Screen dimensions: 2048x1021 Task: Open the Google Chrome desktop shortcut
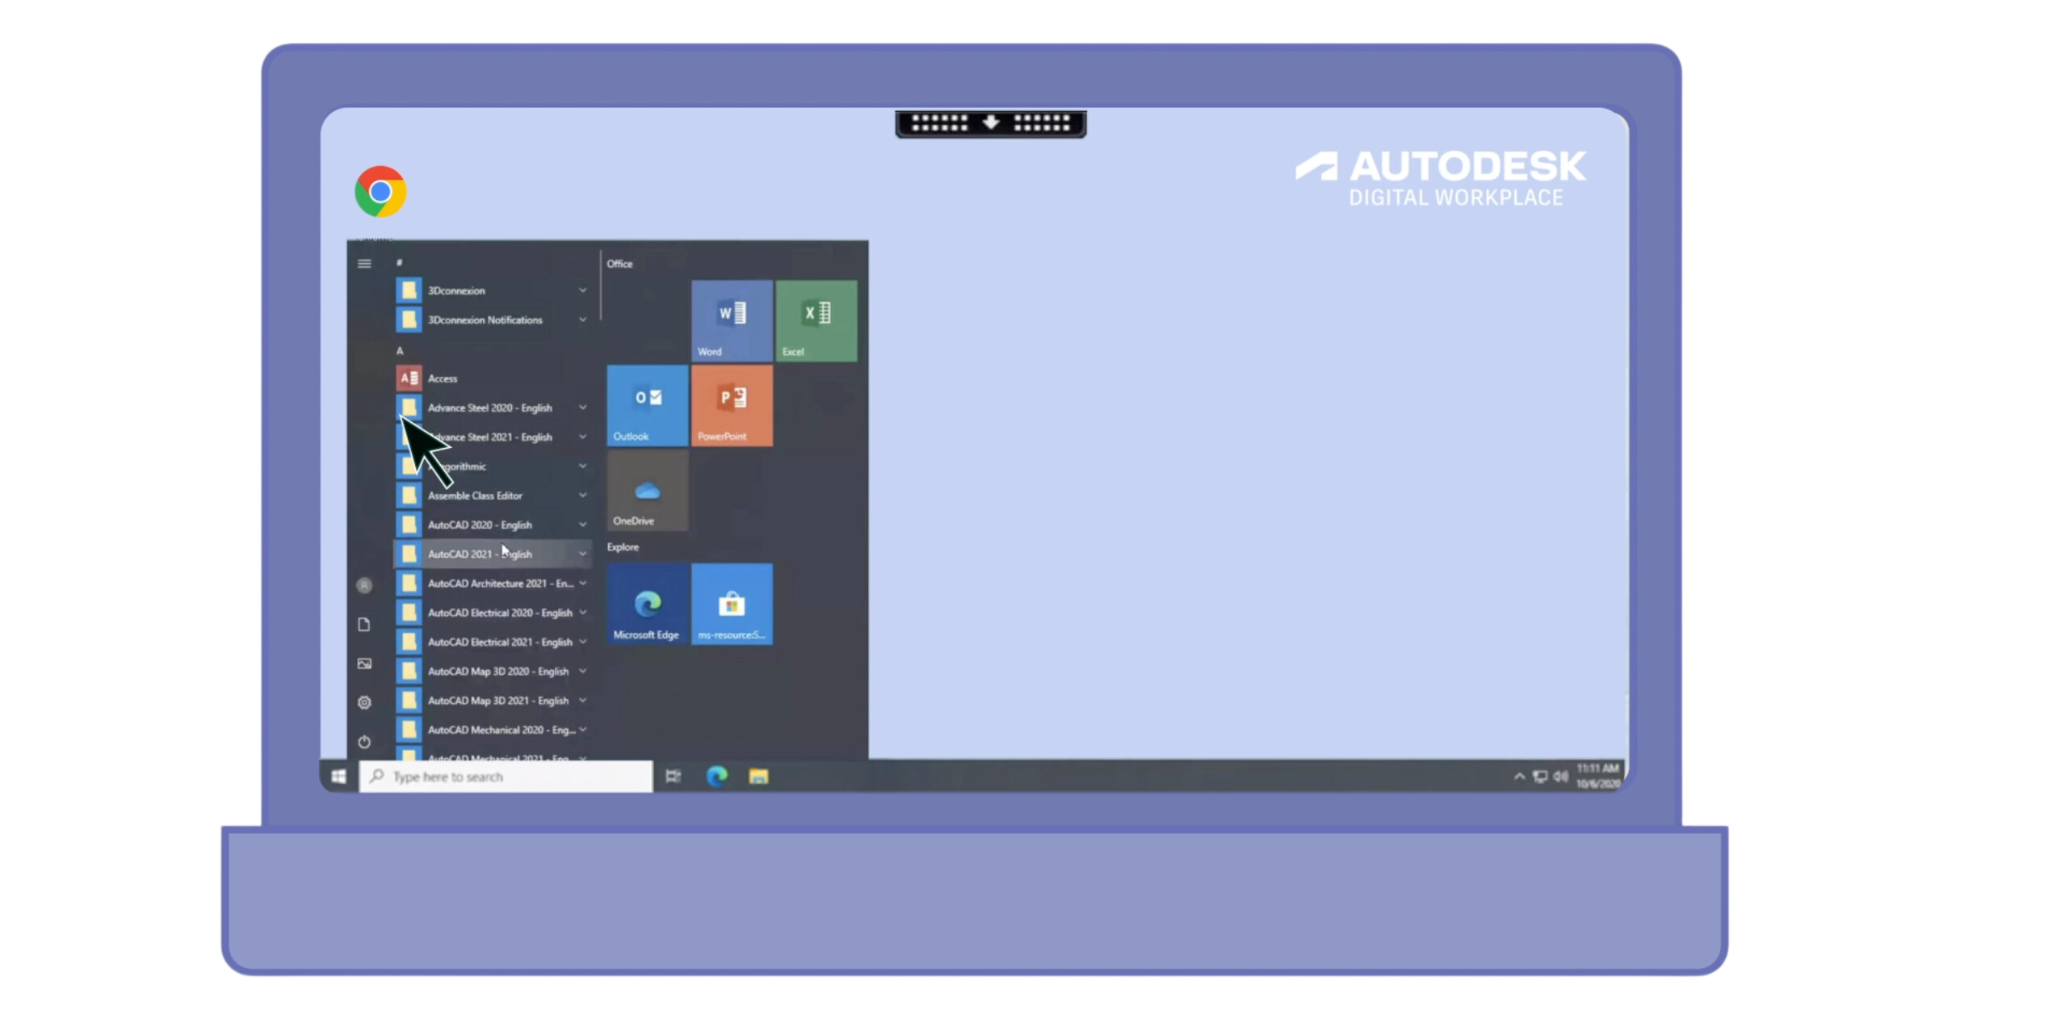pyautogui.click(x=380, y=191)
